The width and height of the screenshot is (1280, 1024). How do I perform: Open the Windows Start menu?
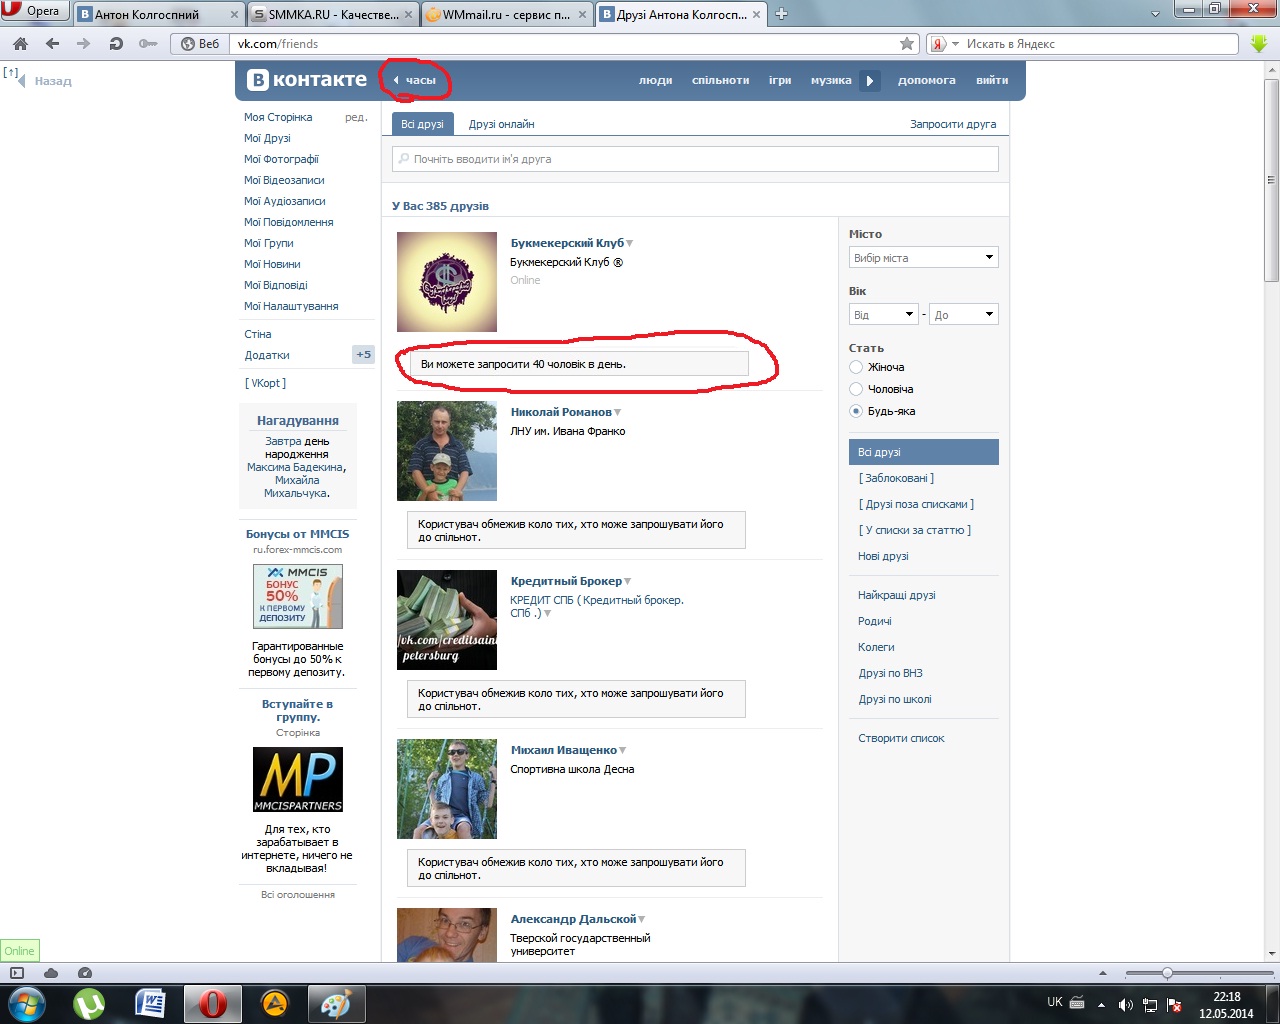click(27, 1003)
